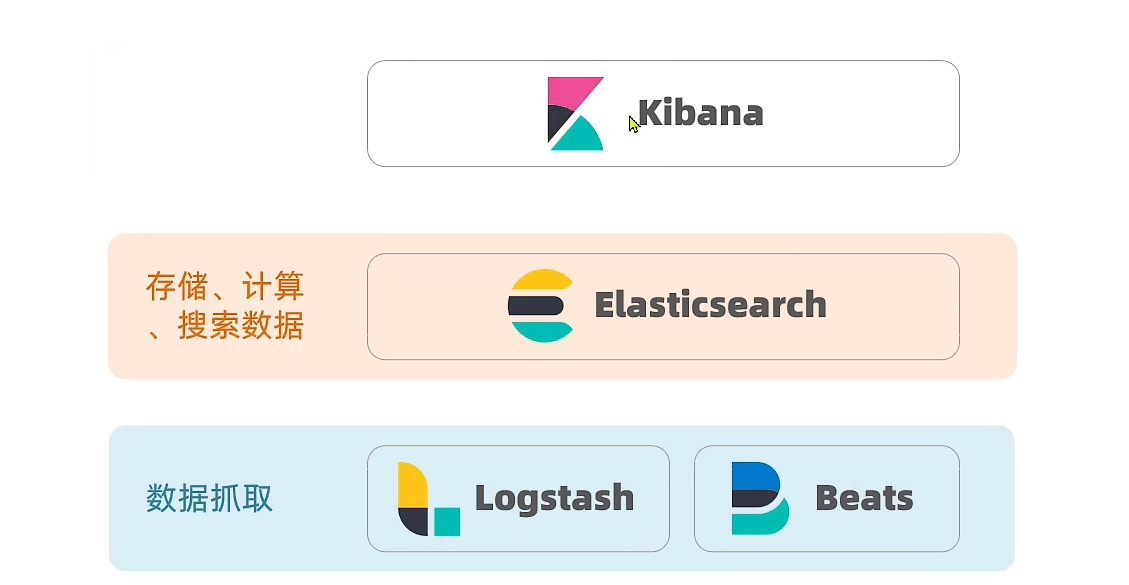Select the Beats text label
This screenshot has width=1129, height=585.
(x=864, y=498)
